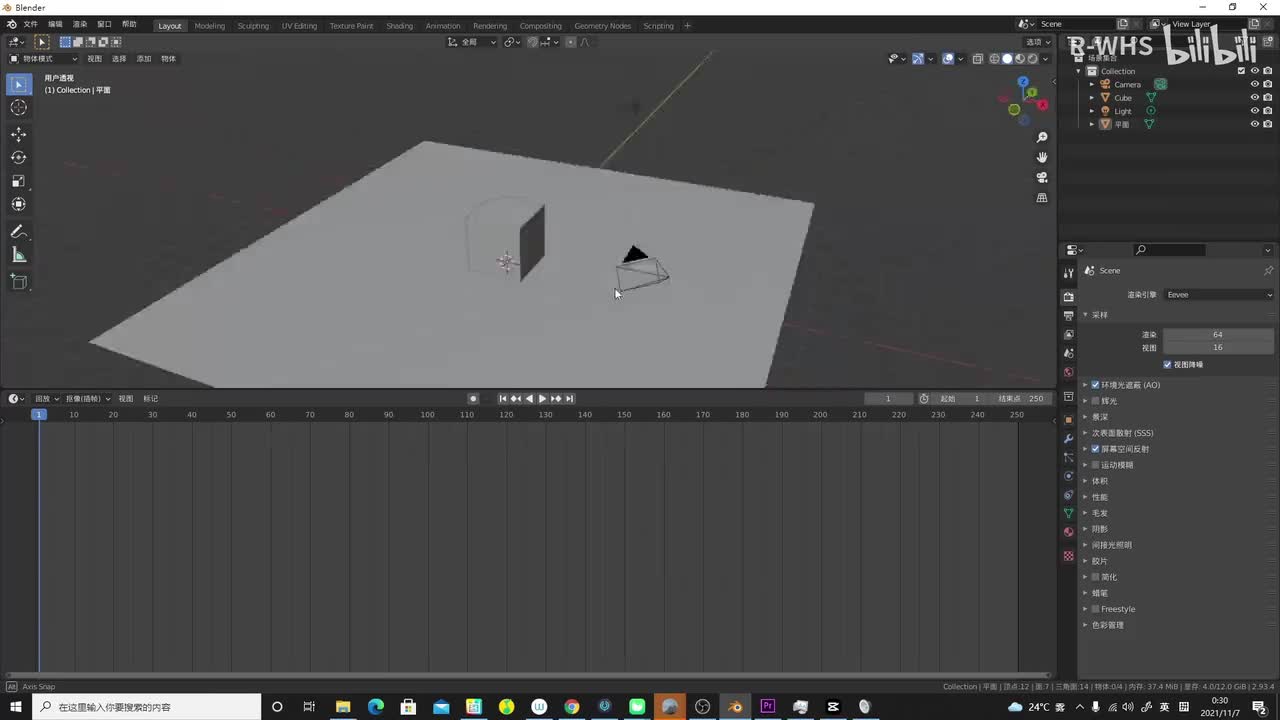Click the 视图 viewport samples field showing 16
1280x720 pixels.
tap(1218, 348)
